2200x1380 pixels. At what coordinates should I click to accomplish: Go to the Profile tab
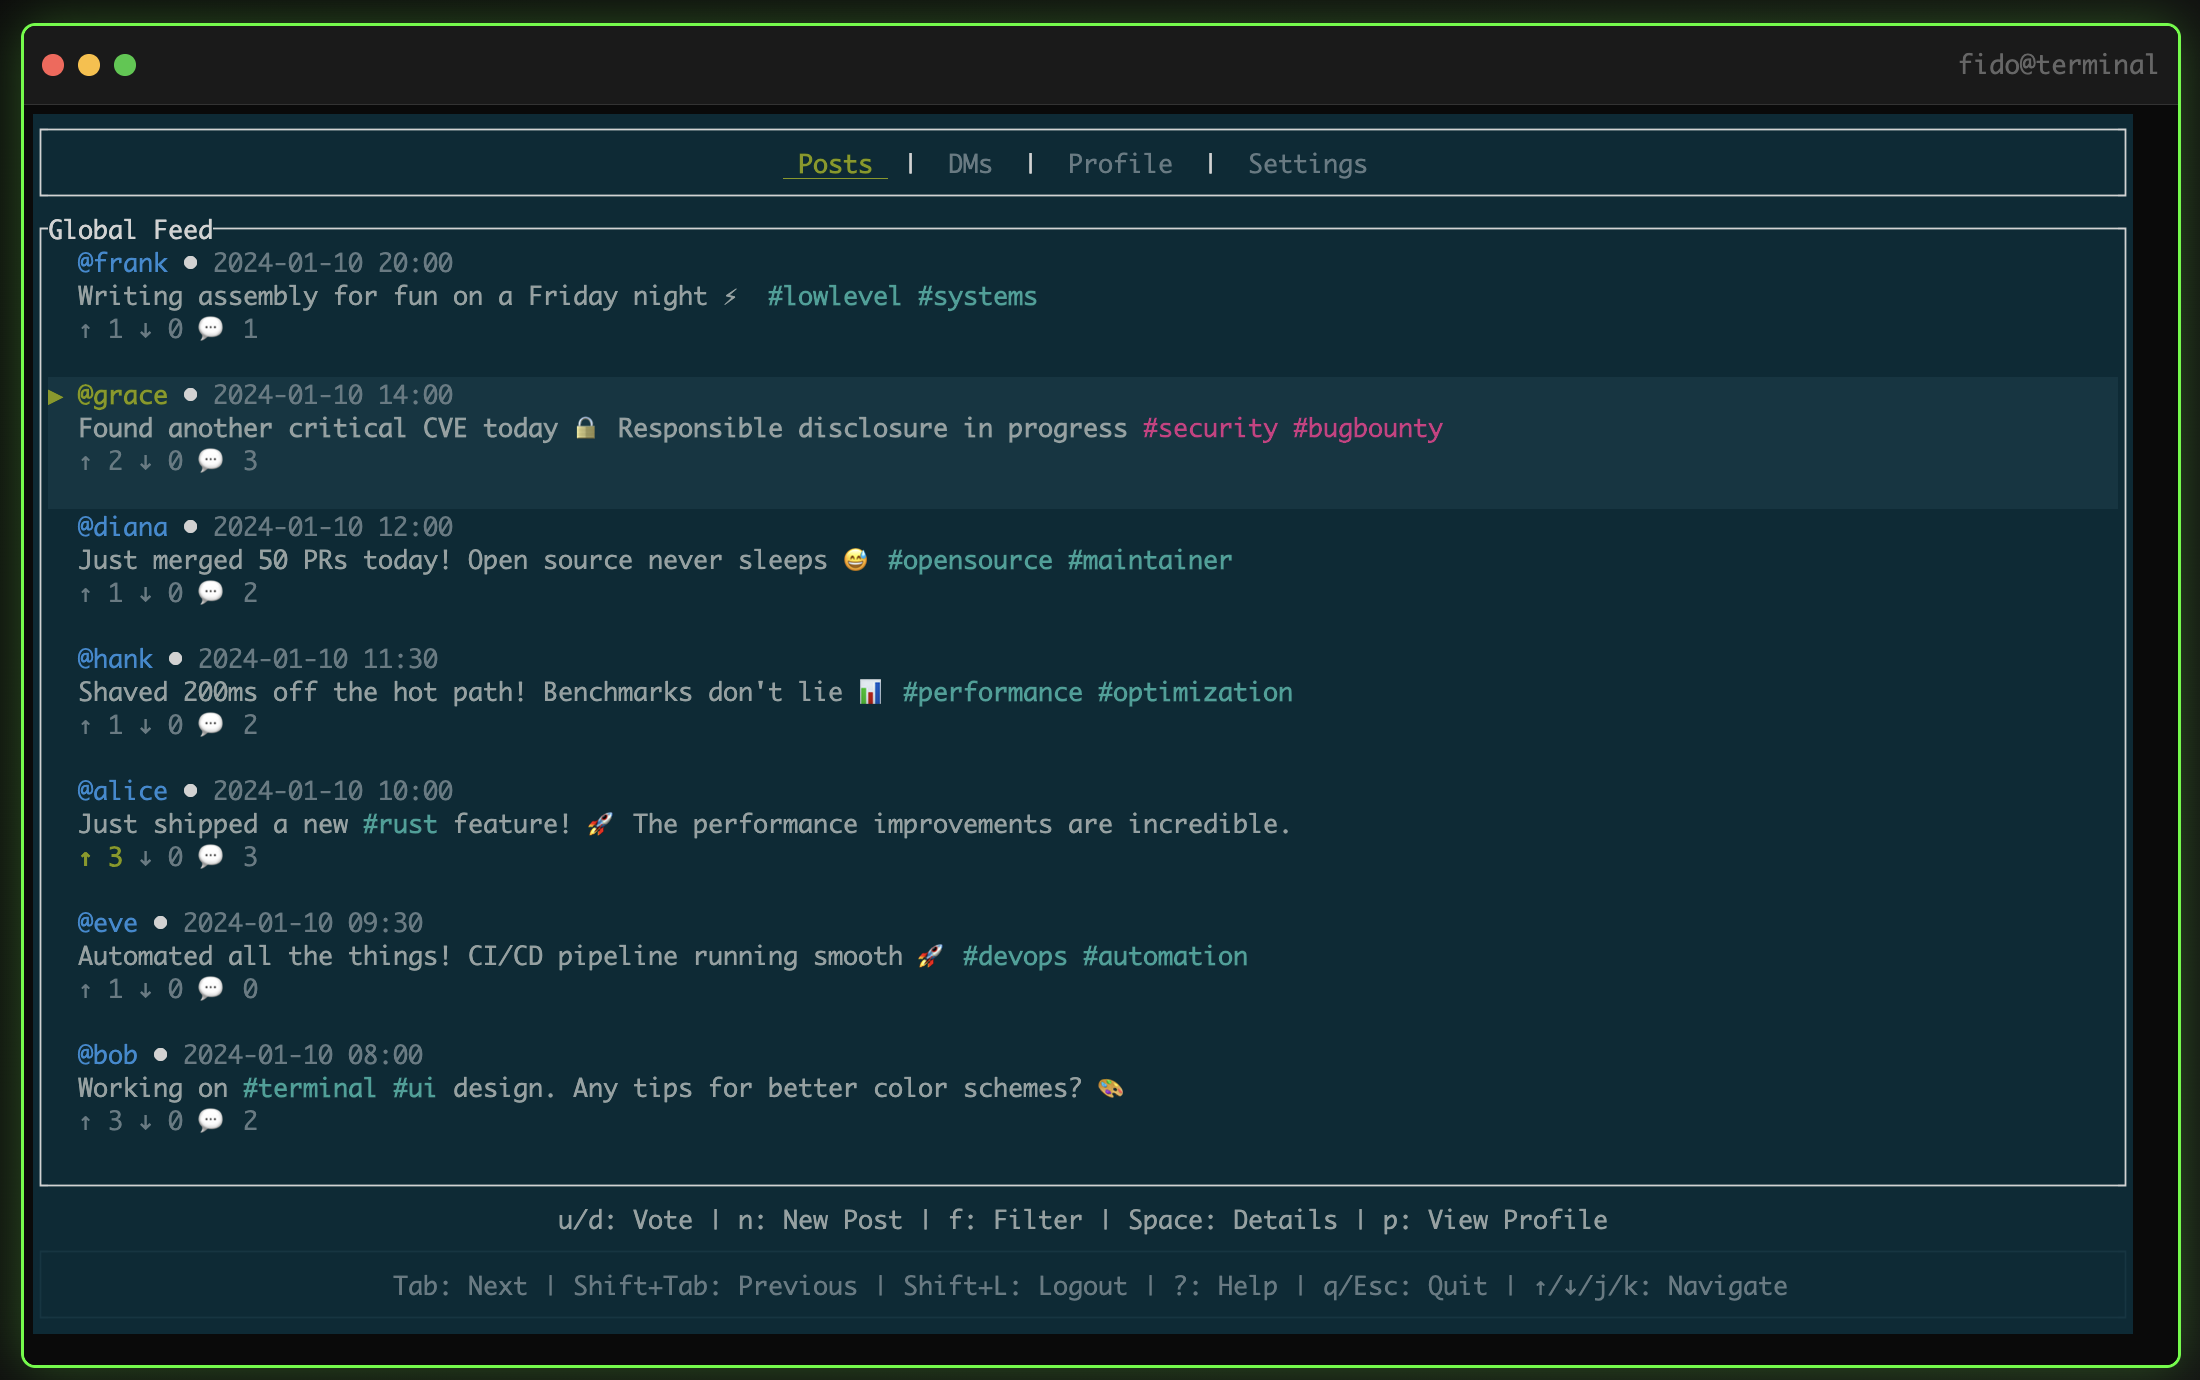tap(1119, 164)
